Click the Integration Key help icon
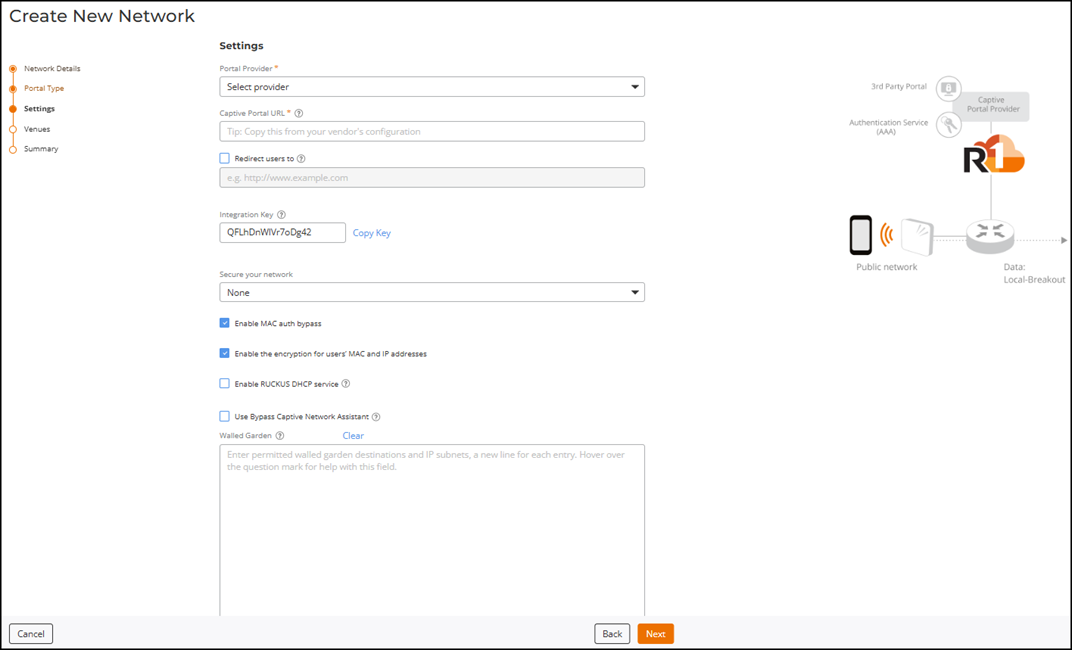 281,215
